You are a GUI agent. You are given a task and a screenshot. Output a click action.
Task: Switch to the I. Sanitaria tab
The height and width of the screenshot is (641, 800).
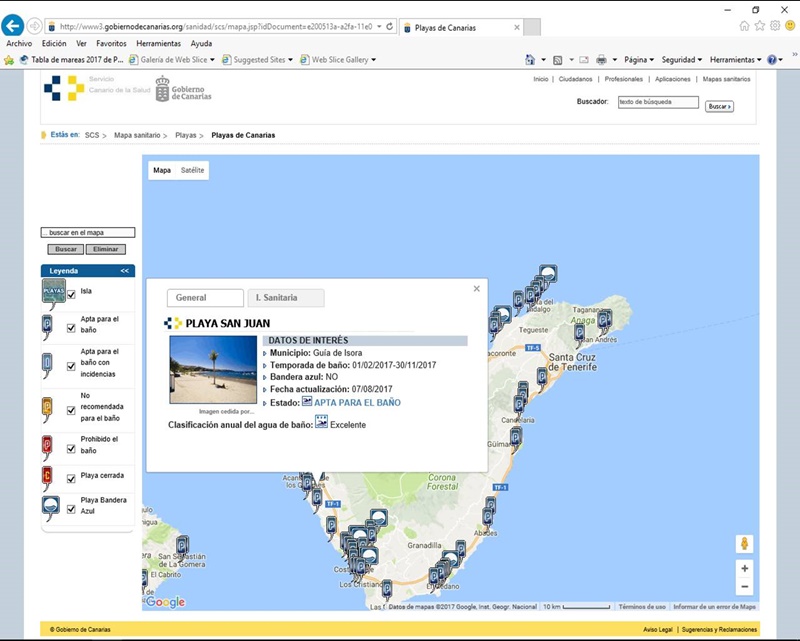[285, 298]
